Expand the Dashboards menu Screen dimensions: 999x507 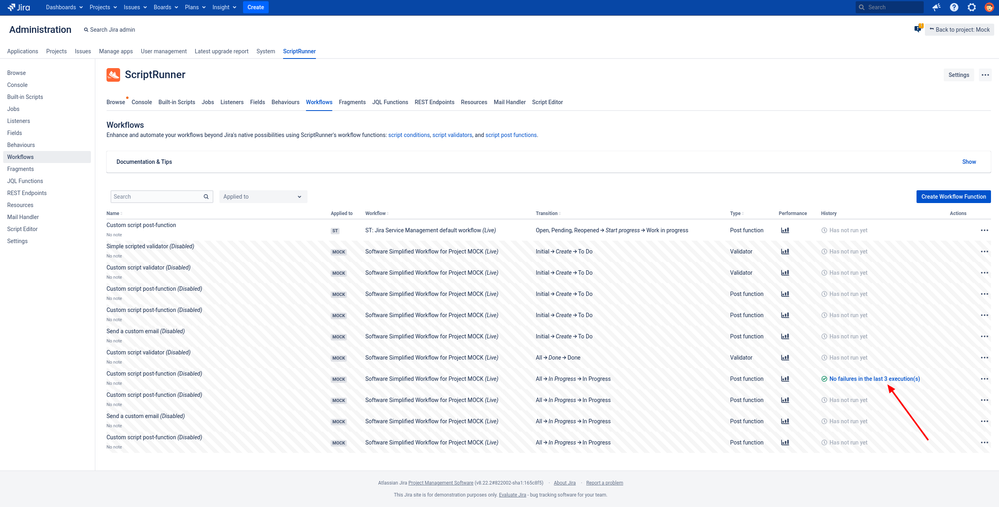click(x=64, y=7)
